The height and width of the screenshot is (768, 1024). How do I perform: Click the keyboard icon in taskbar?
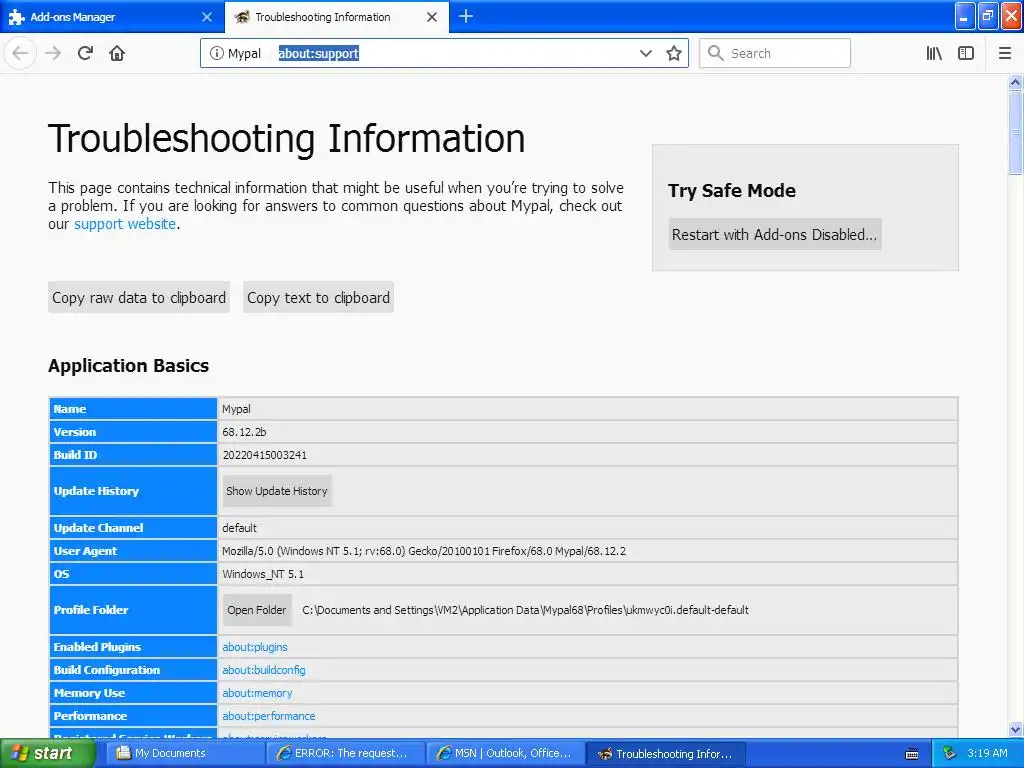[912, 754]
